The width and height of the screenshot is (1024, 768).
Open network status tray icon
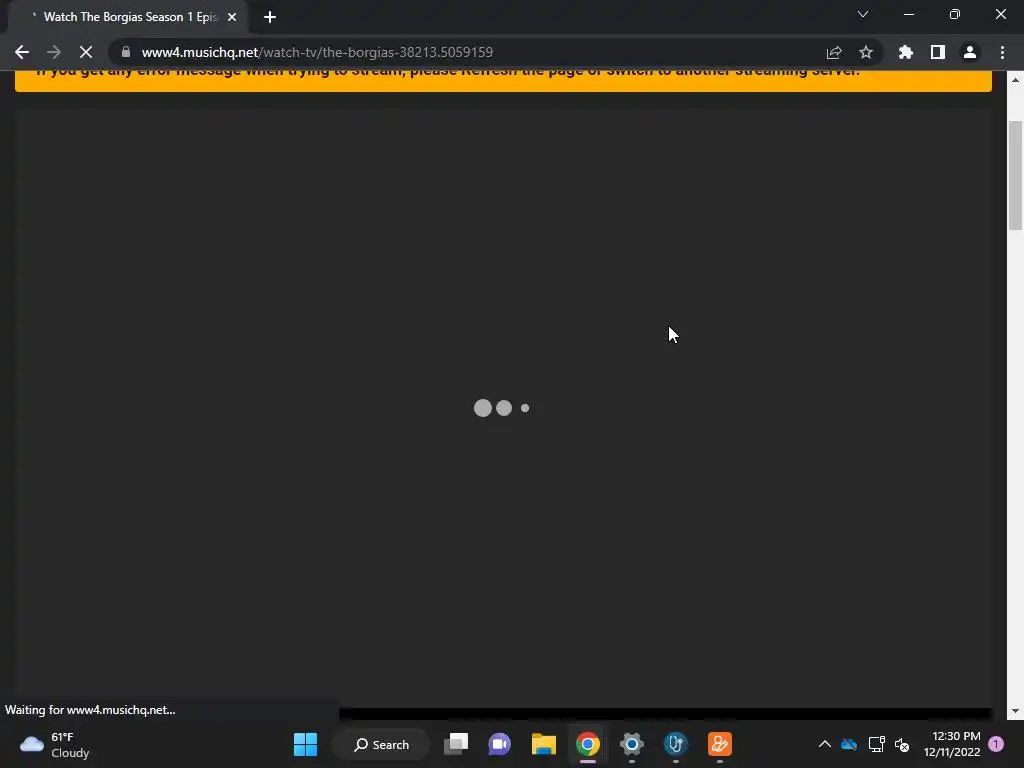[876, 744]
